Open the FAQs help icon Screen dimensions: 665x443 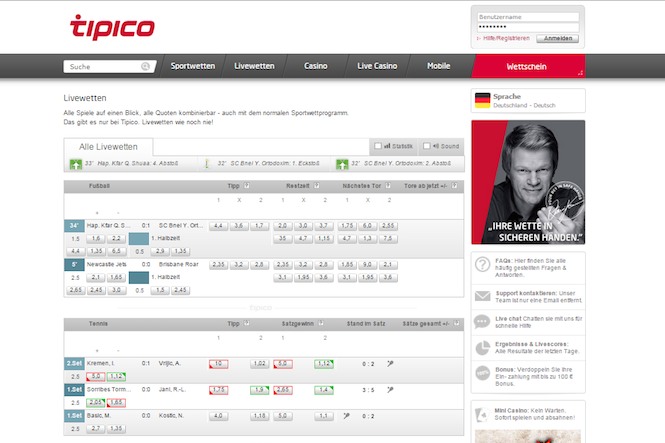point(482,265)
